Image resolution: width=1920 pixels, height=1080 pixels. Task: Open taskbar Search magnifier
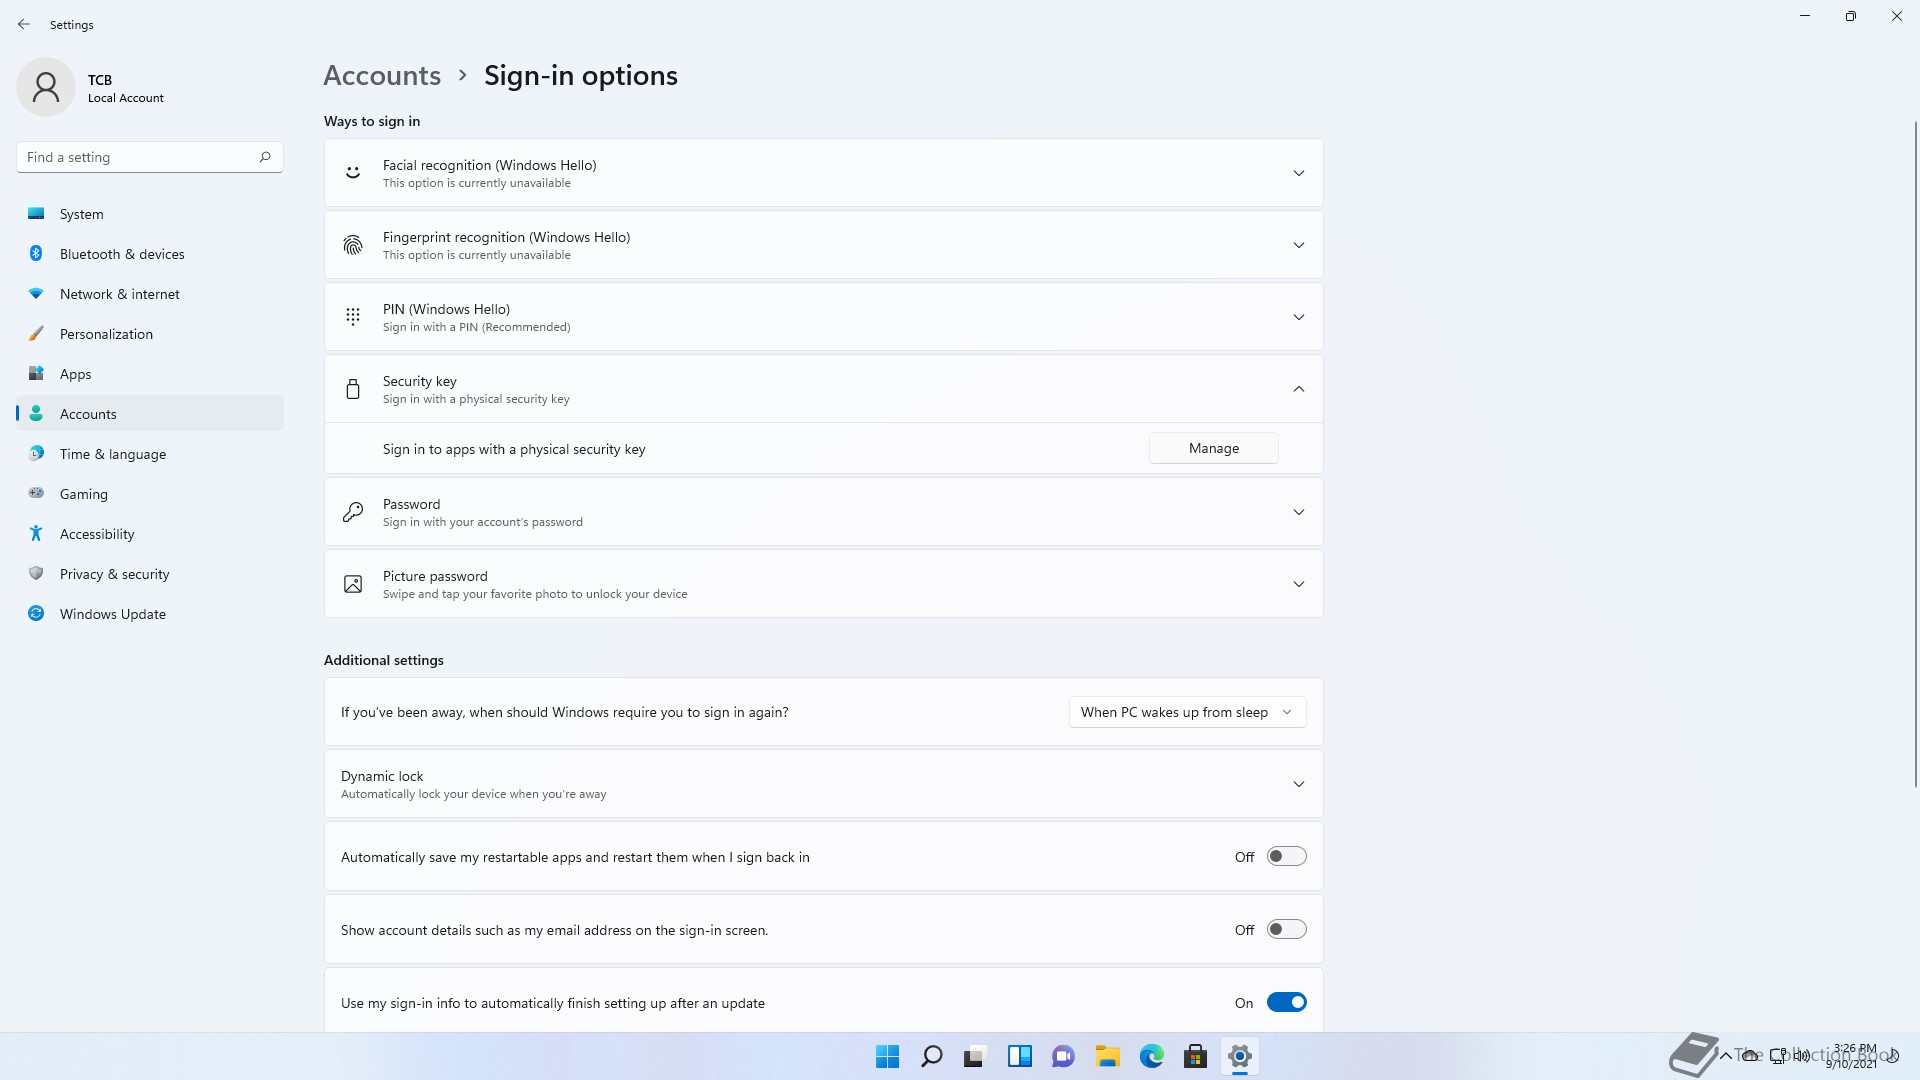(931, 1056)
